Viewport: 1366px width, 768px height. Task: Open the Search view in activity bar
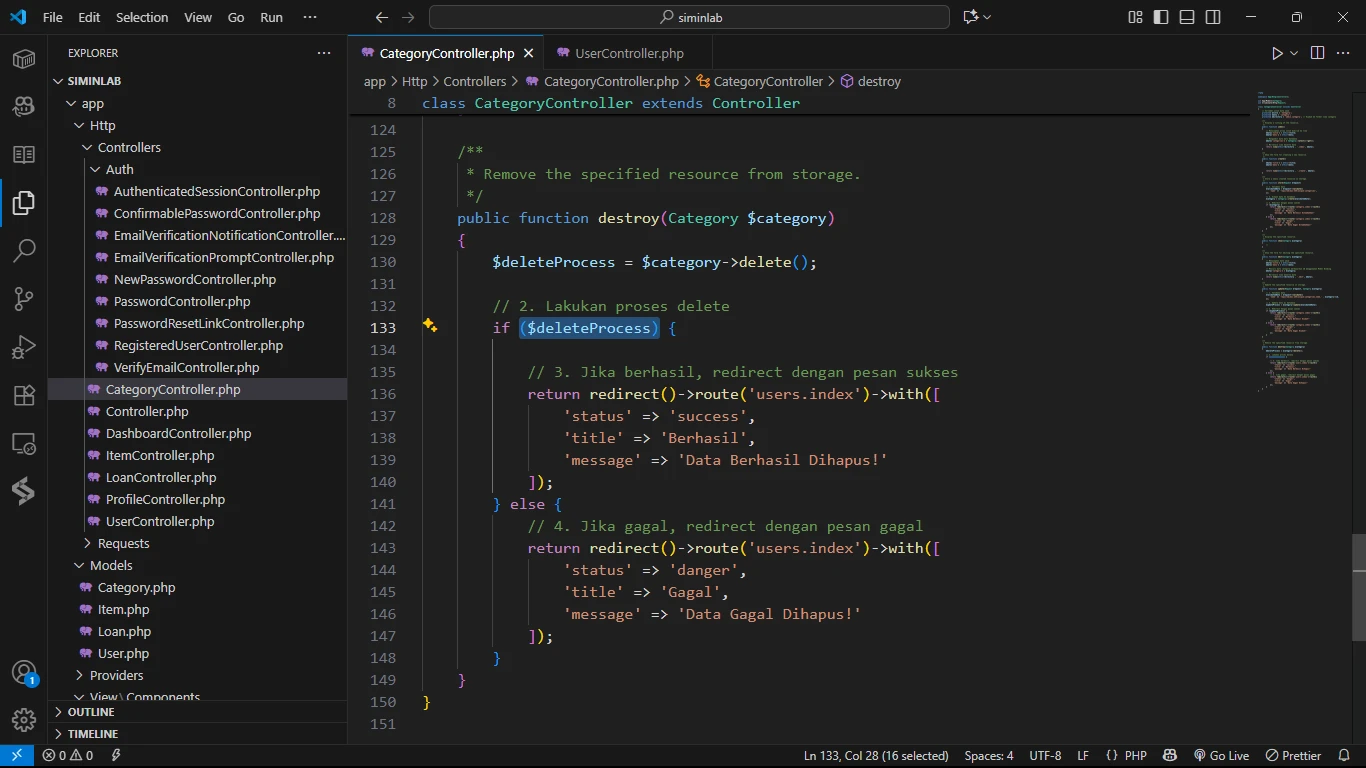(24, 250)
